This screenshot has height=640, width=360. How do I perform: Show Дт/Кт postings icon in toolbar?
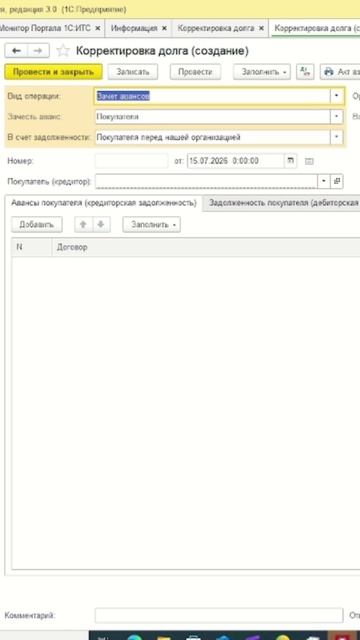coord(305,72)
